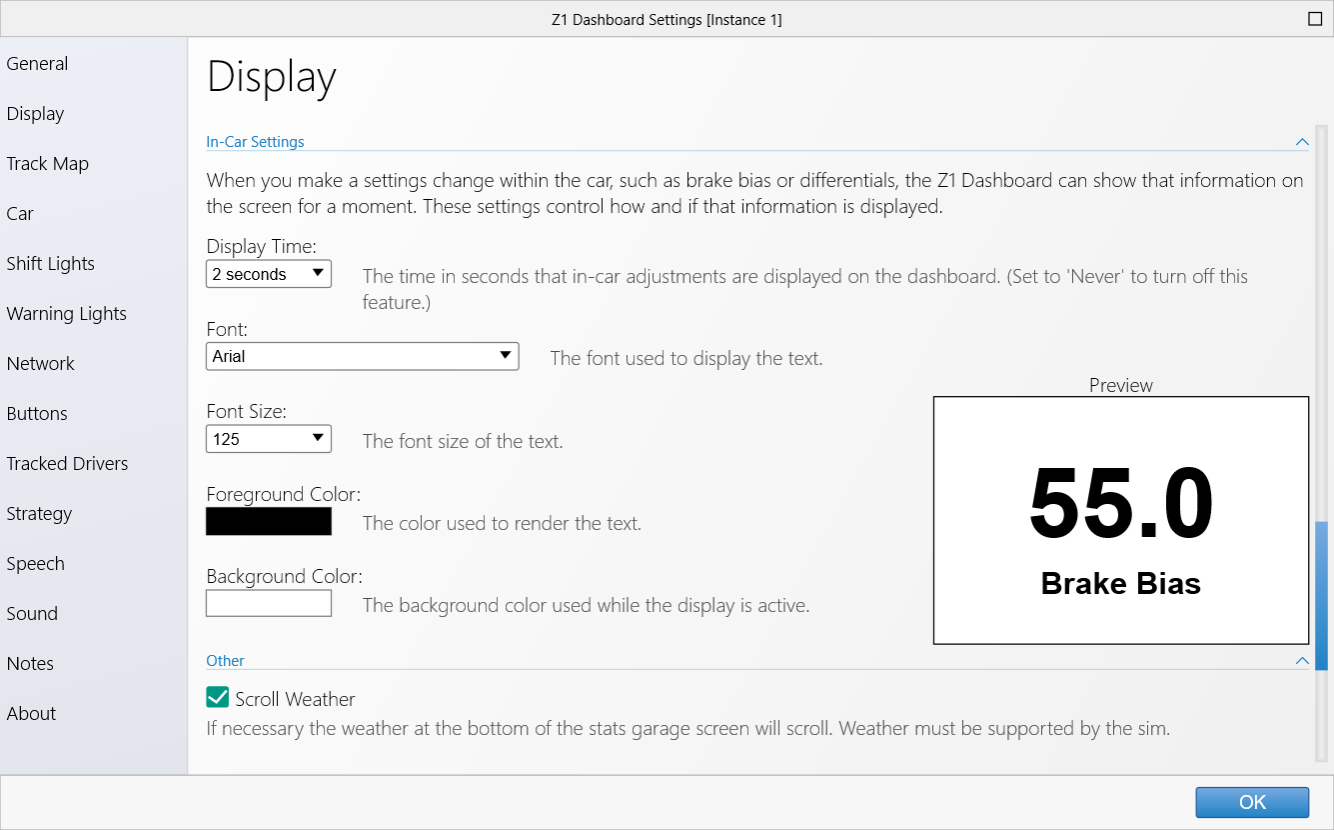The width and height of the screenshot is (1334, 830).
Task: Click the Display Time label
Action: point(261,246)
